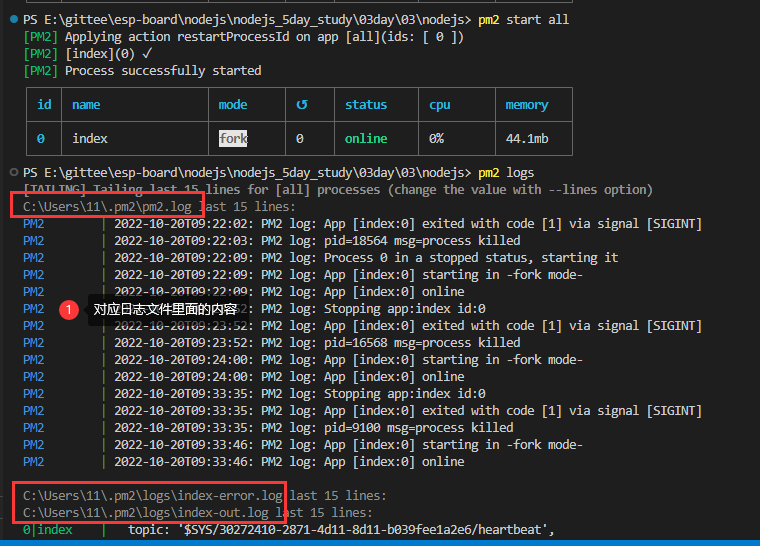Click the heartbeat topic '$SYS/30272410-...' string
760x546 pixels.
364,530
